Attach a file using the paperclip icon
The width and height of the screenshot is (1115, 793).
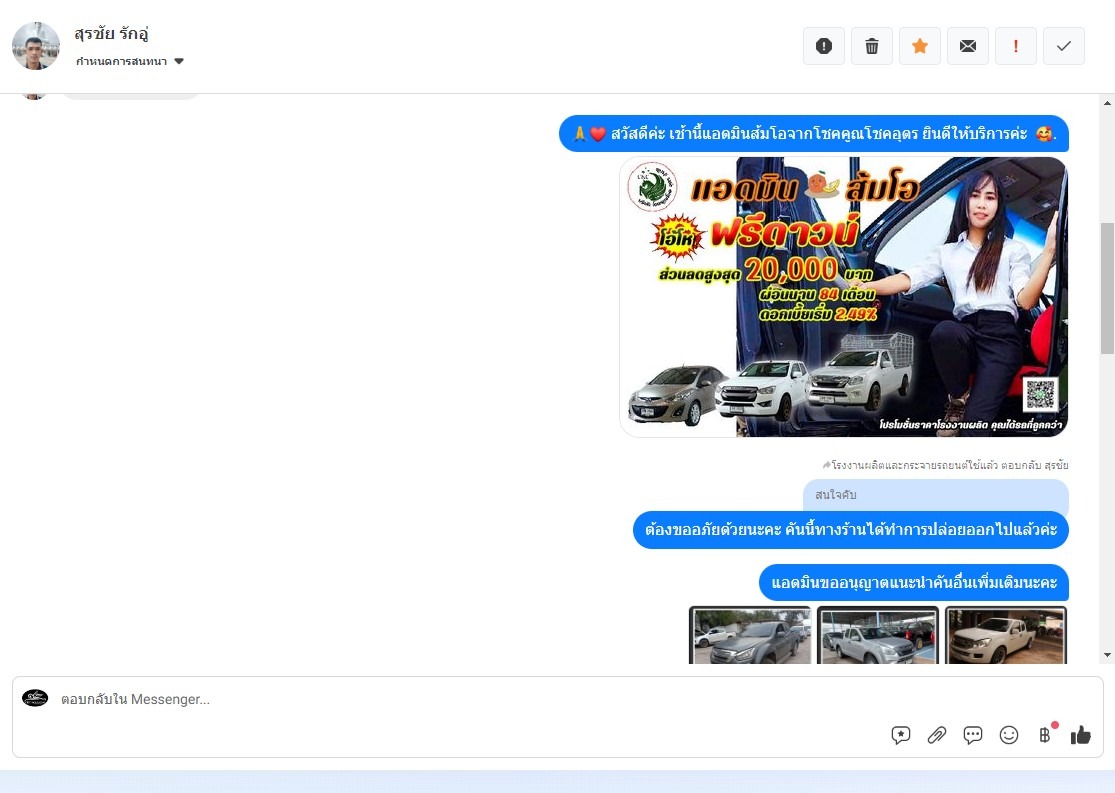coord(937,735)
